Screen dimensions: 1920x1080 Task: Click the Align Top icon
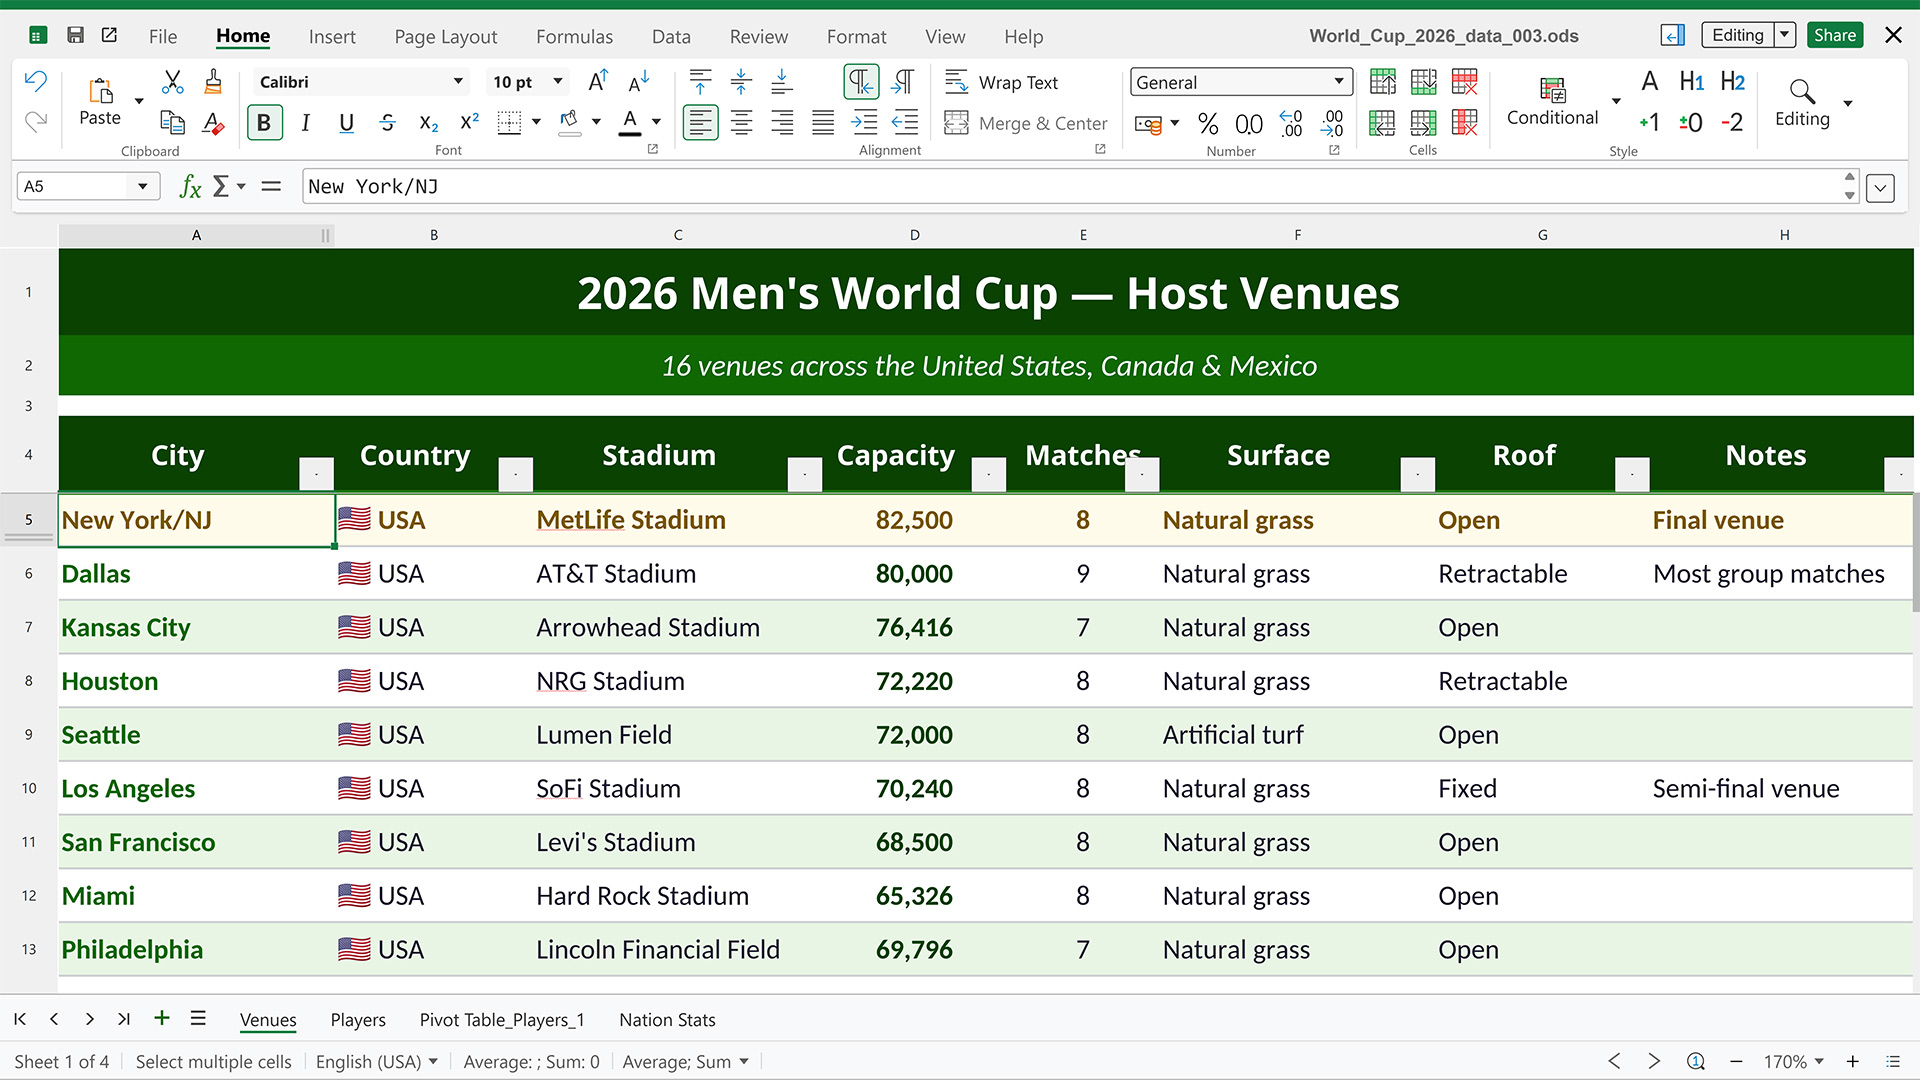click(701, 82)
